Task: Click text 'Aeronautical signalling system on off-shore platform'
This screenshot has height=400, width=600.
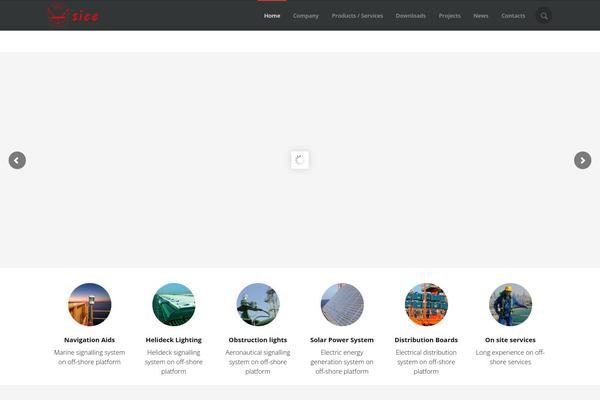Action: click(258, 362)
